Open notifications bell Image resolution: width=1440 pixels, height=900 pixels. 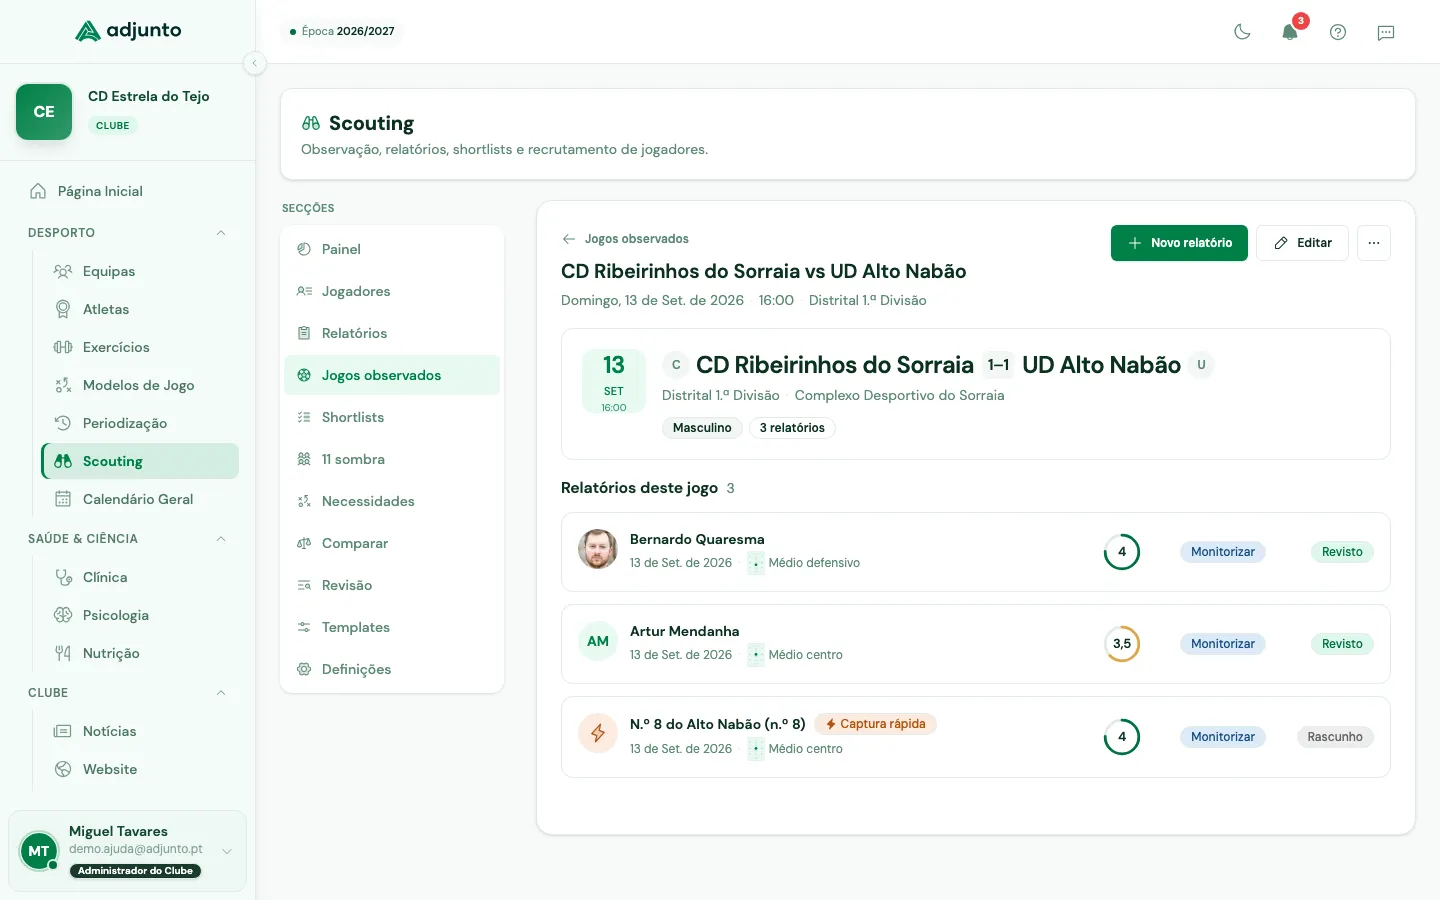pos(1290,32)
